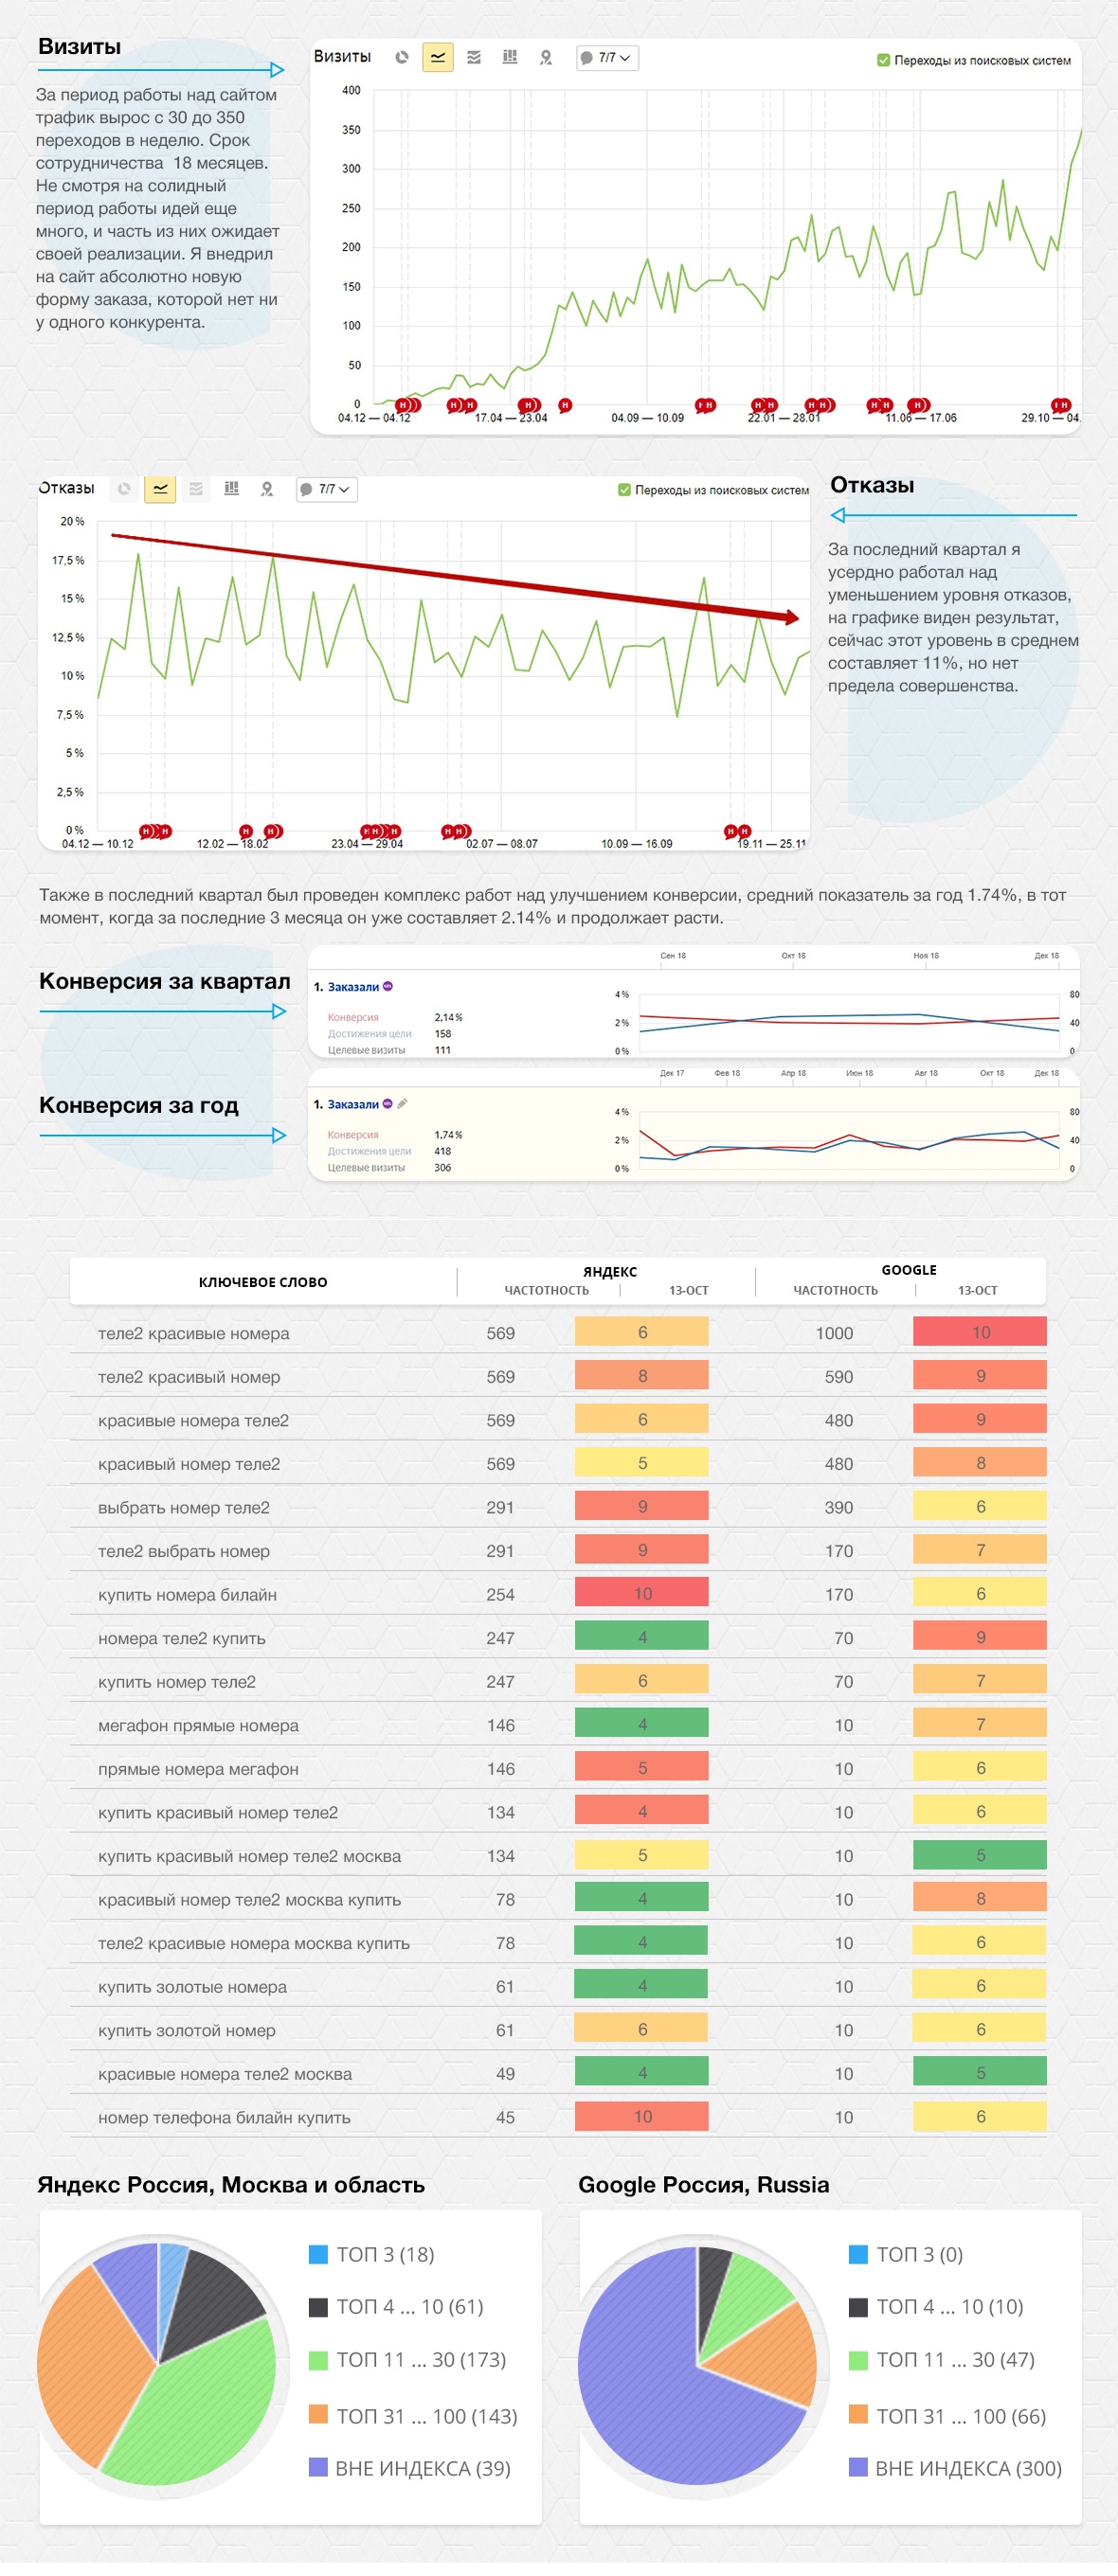This screenshot has width=1118, height=2576.
Task: Click blue ТОП 3 (18) legend swatch
Action: (319, 2254)
